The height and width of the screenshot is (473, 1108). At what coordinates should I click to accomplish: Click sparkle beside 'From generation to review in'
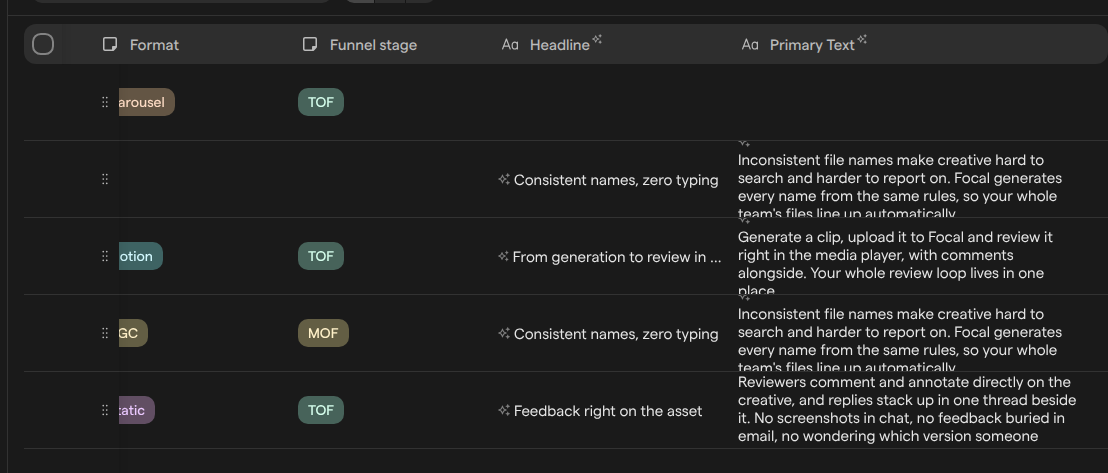click(x=503, y=257)
